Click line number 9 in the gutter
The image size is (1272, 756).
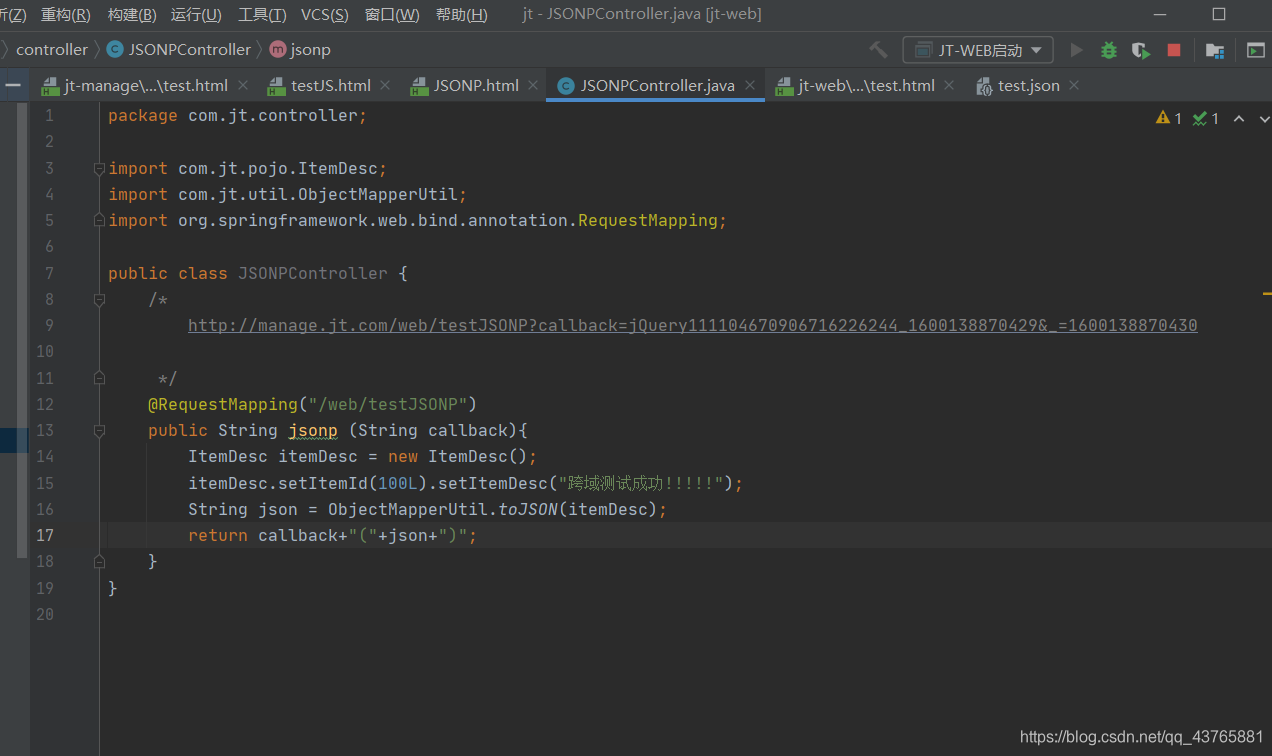tap(49, 325)
